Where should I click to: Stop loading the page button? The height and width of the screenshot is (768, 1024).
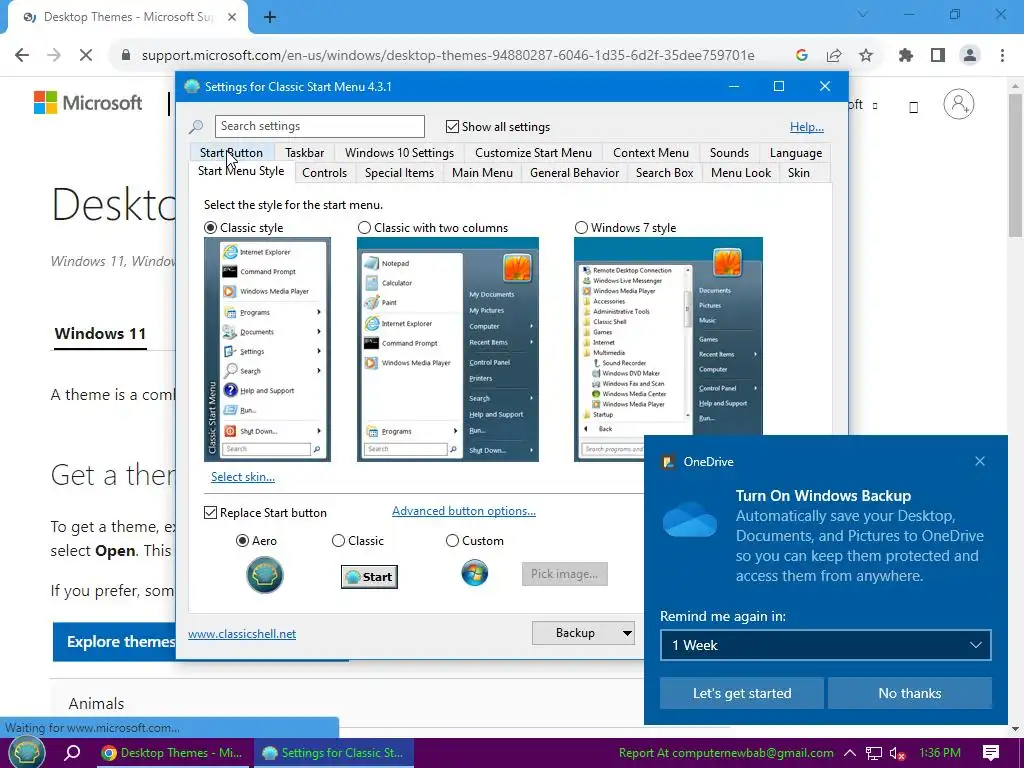[86, 56]
